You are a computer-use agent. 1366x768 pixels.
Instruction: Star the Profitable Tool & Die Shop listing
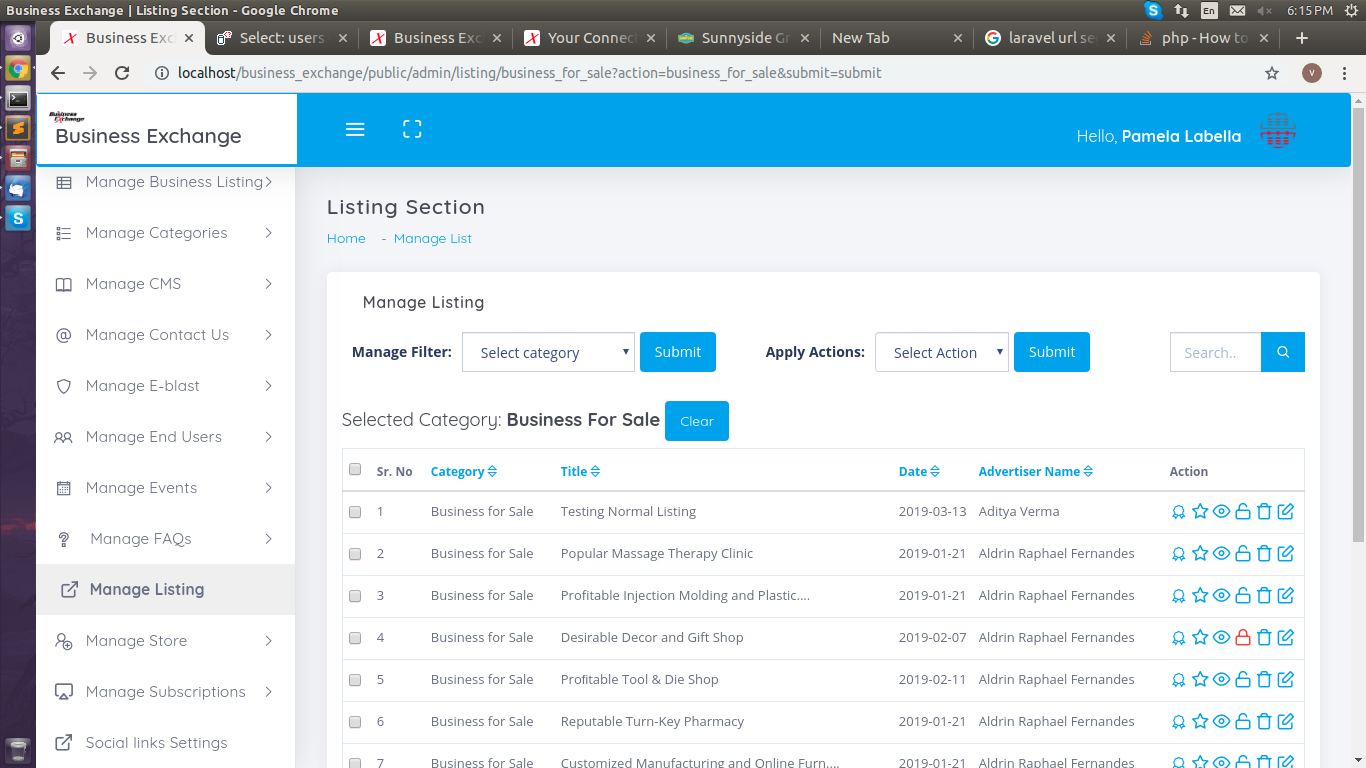[x=1200, y=680]
